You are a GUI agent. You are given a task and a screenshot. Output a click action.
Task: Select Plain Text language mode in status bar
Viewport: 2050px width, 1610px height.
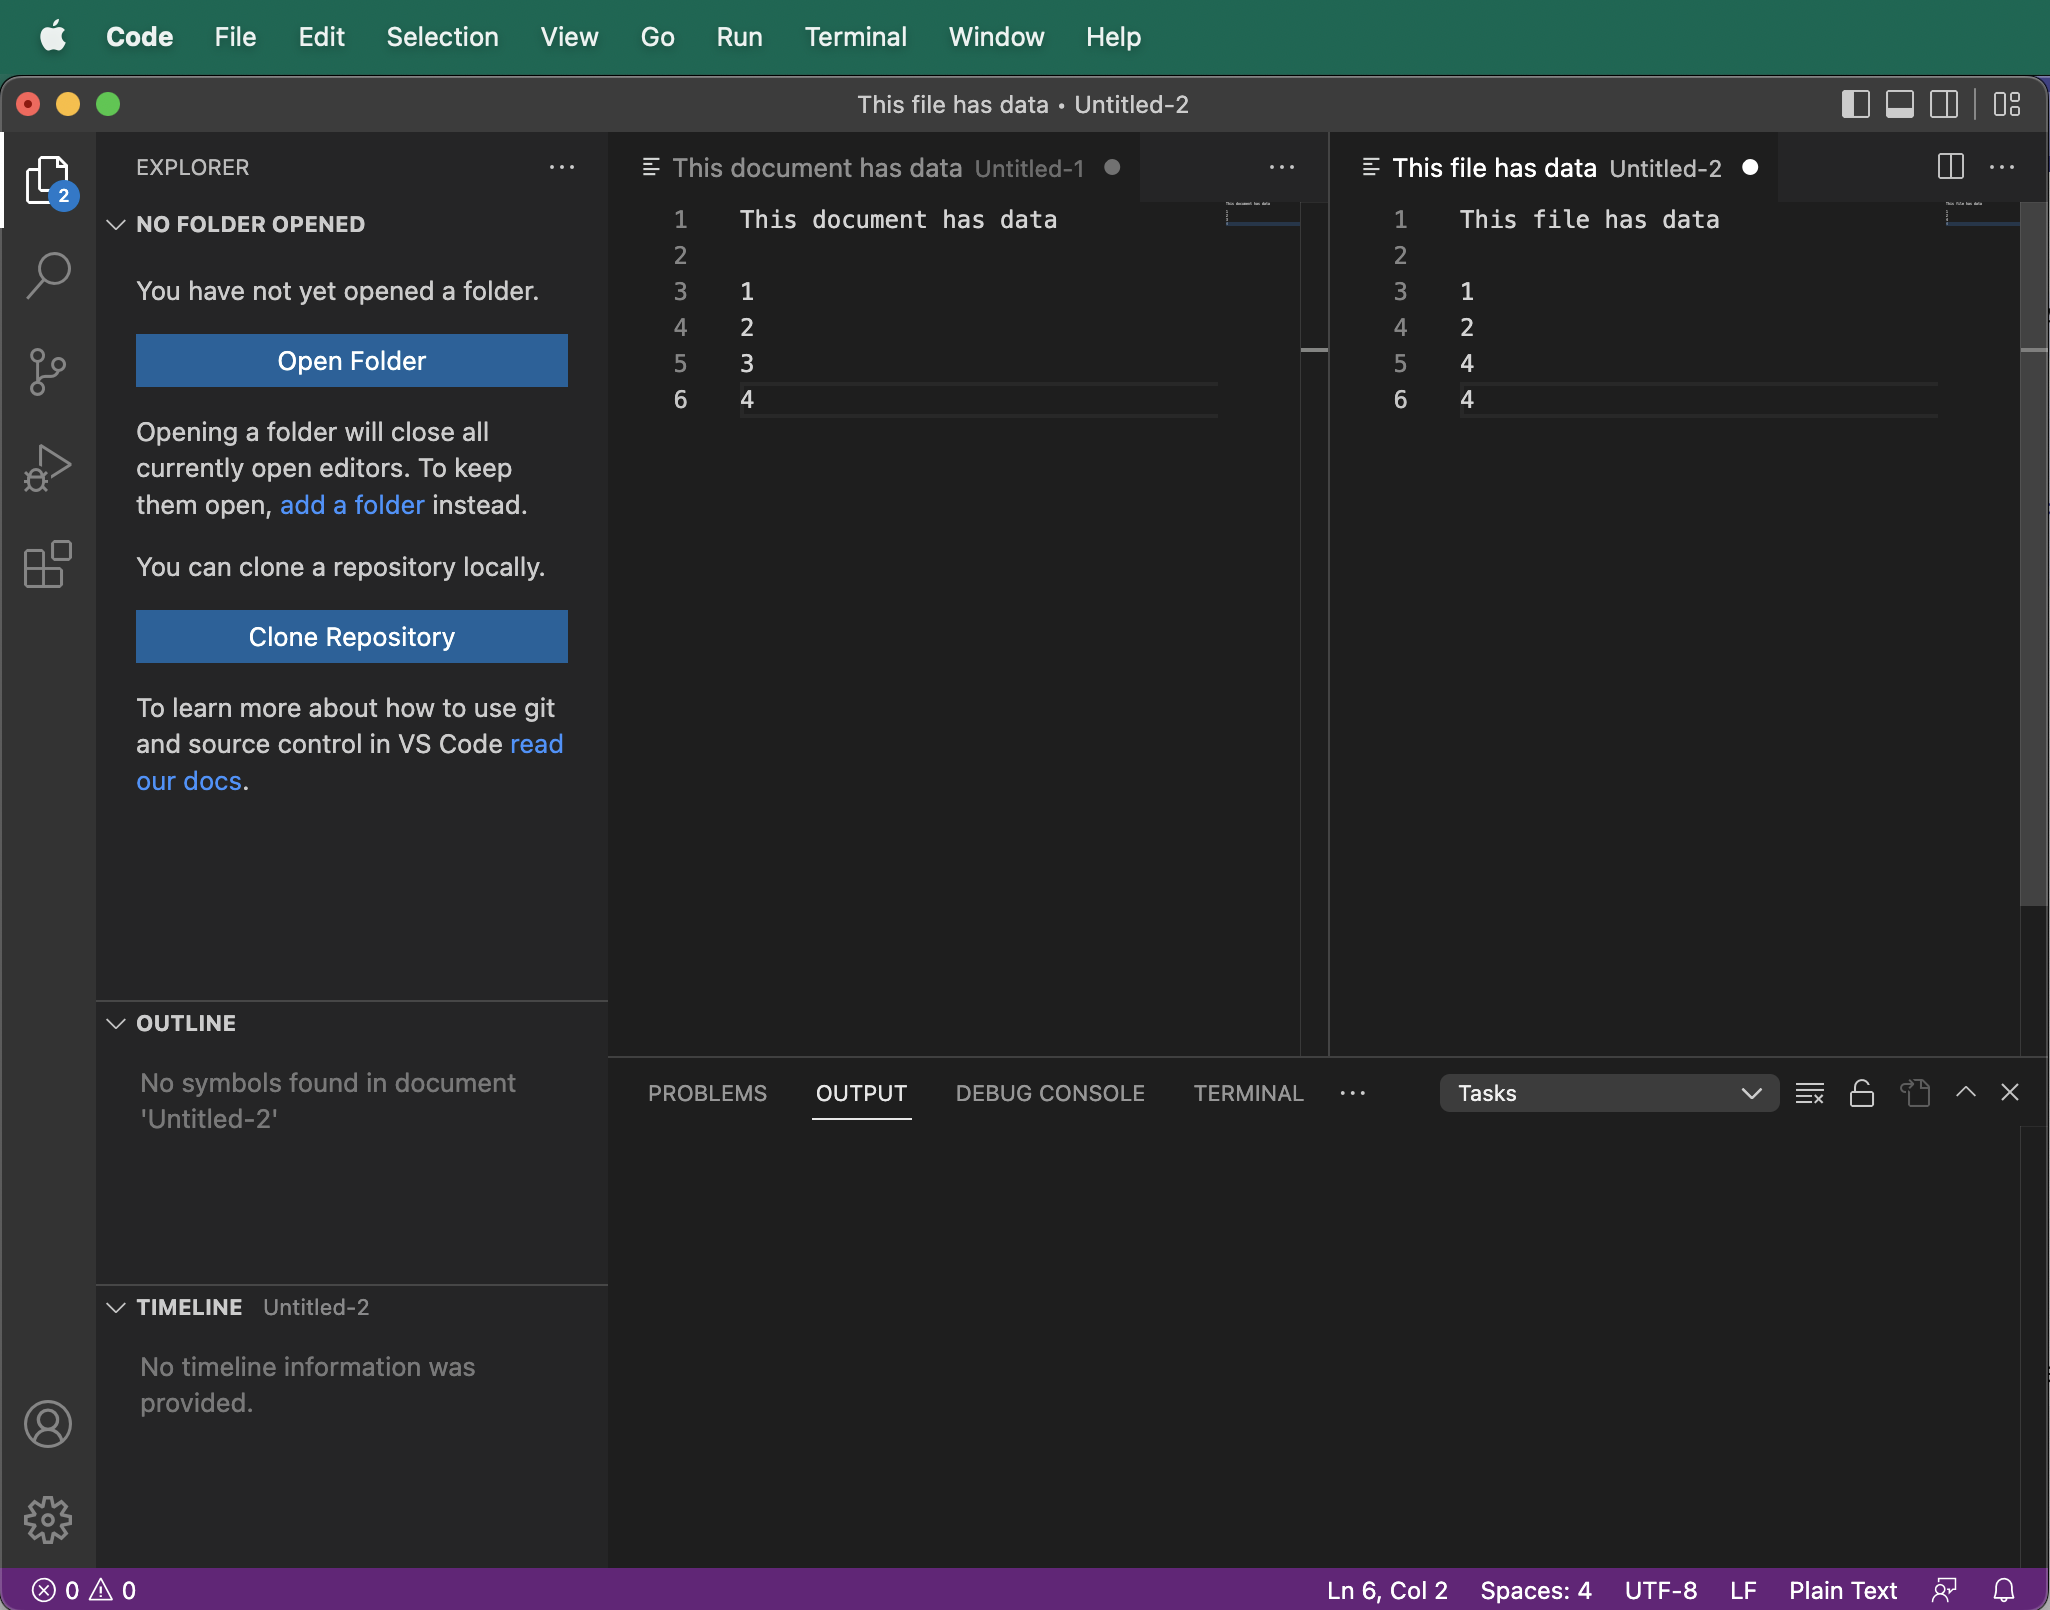pyautogui.click(x=1842, y=1589)
